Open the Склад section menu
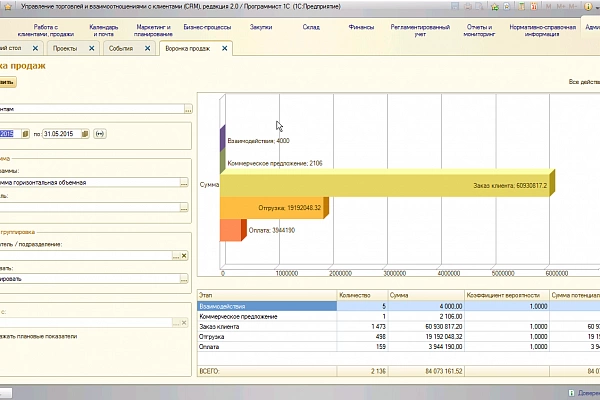Viewport: 600px width, 400px height. point(312,27)
